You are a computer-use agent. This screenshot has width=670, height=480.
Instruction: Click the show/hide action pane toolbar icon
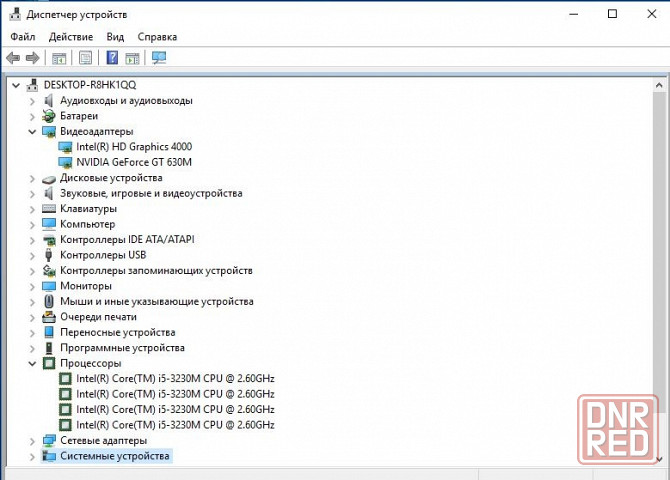(x=132, y=58)
